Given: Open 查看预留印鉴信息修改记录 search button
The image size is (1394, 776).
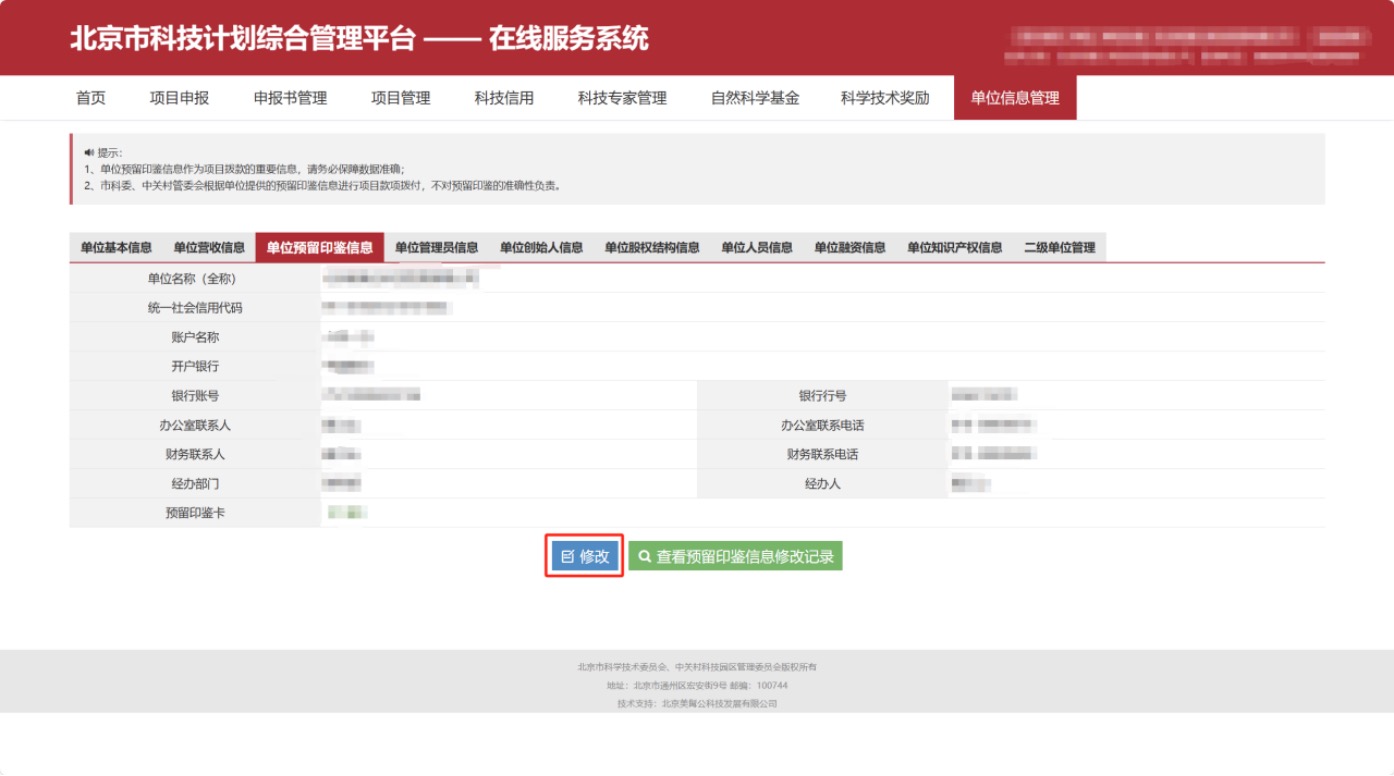Looking at the screenshot, I should pyautogui.click(x=735, y=556).
